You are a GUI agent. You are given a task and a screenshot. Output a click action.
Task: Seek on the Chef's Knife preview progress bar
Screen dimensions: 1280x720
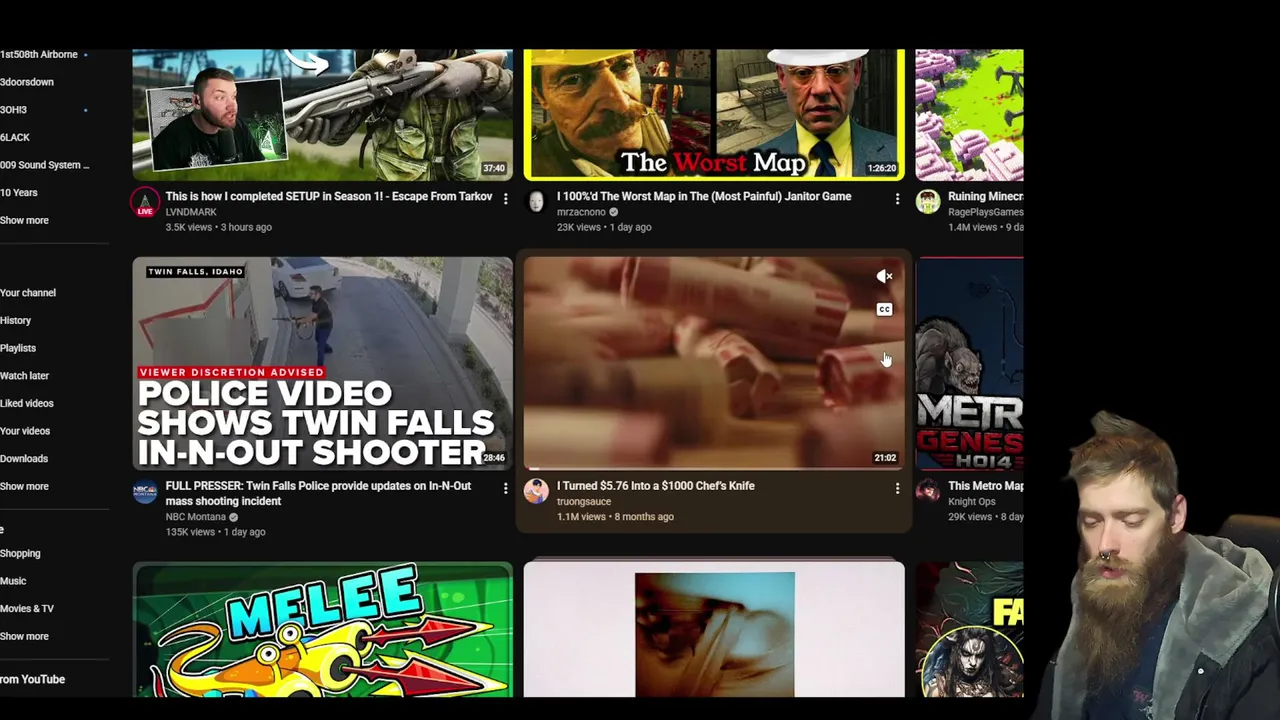714,468
